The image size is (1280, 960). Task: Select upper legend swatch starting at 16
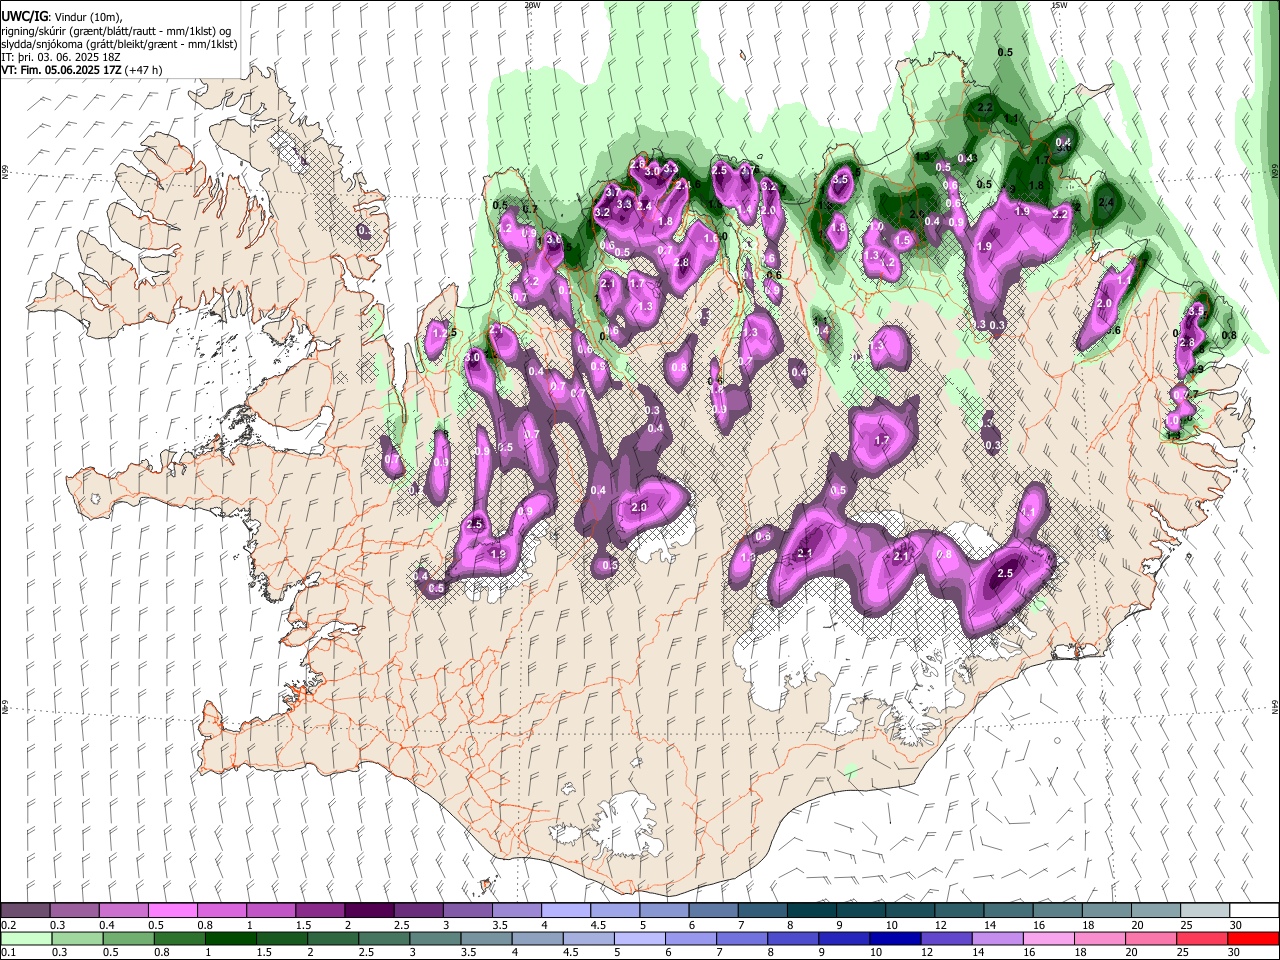(1057, 910)
